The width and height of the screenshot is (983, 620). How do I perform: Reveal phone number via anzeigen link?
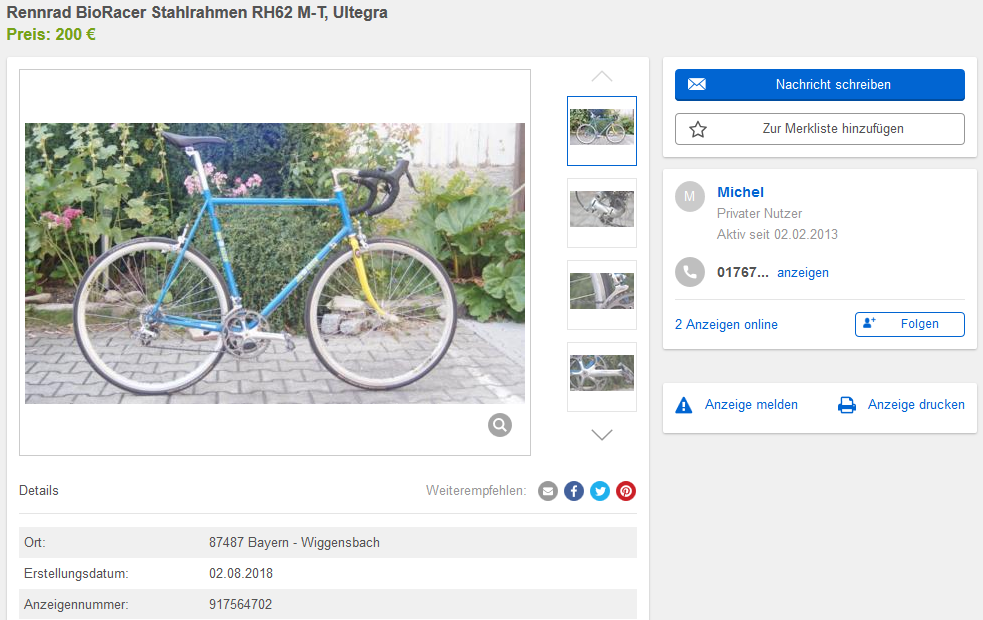click(802, 272)
